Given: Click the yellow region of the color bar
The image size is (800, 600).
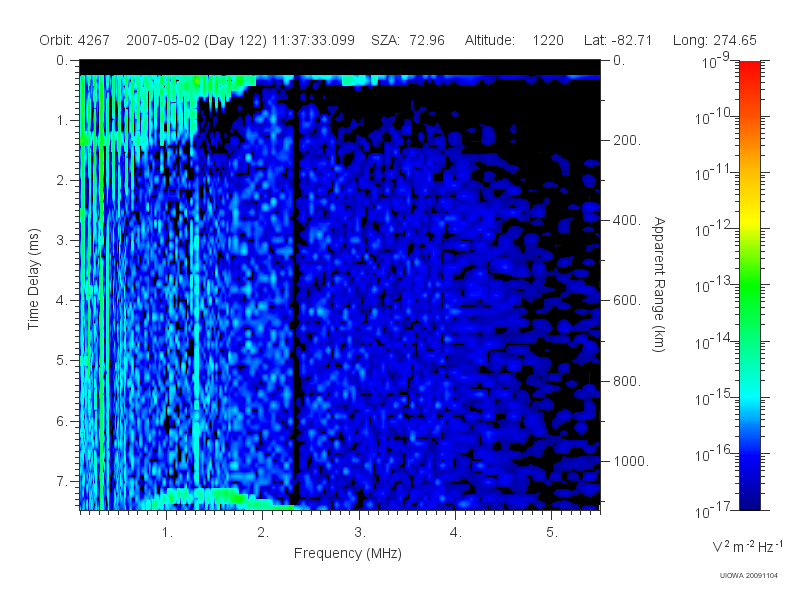Looking at the screenshot, I should (x=749, y=219).
